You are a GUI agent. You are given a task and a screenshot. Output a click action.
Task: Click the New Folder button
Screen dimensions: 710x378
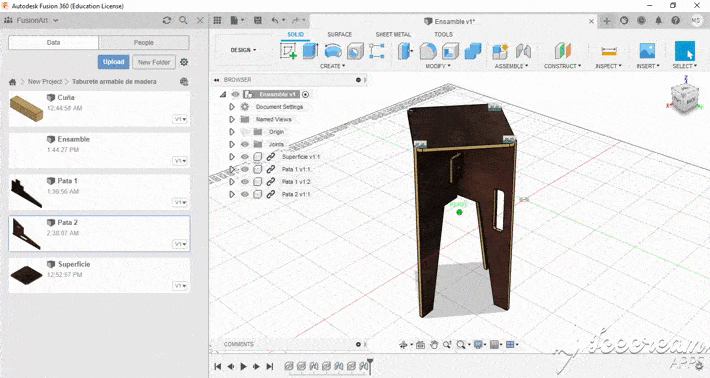point(154,62)
